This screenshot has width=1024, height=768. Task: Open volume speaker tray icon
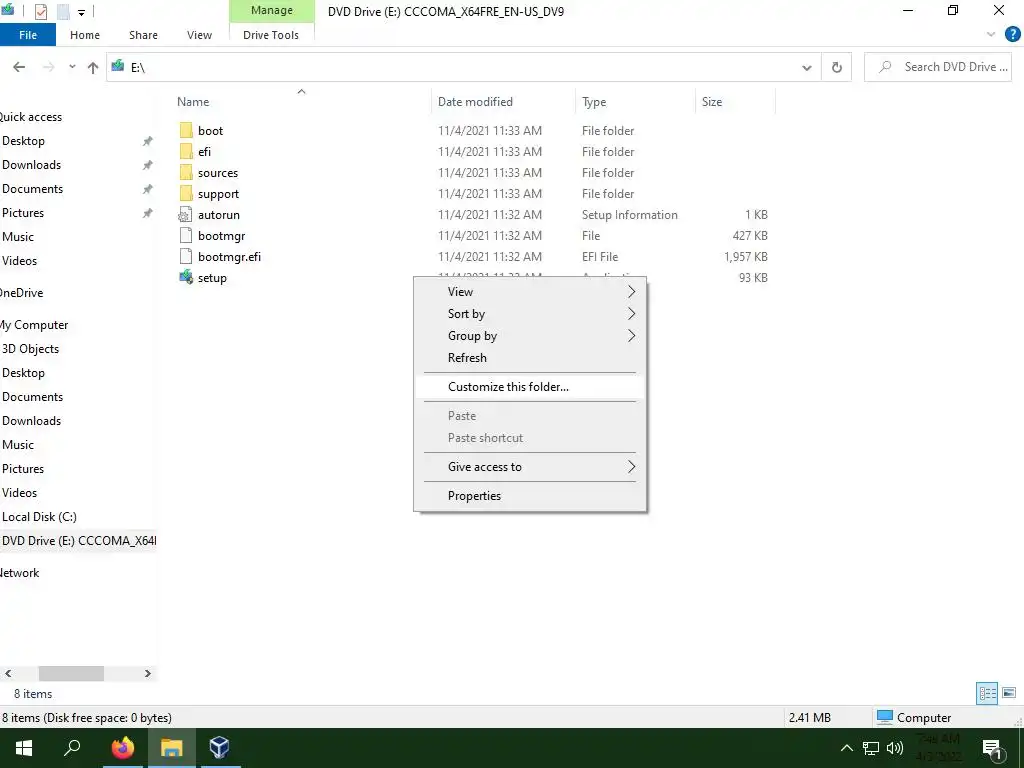[895, 748]
